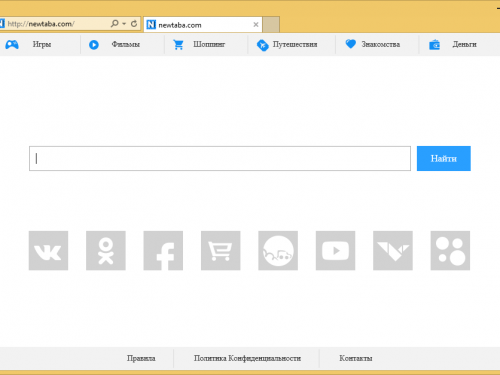500x375 pixels.
Task: Click the Найти search button
Action: tap(444, 158)
